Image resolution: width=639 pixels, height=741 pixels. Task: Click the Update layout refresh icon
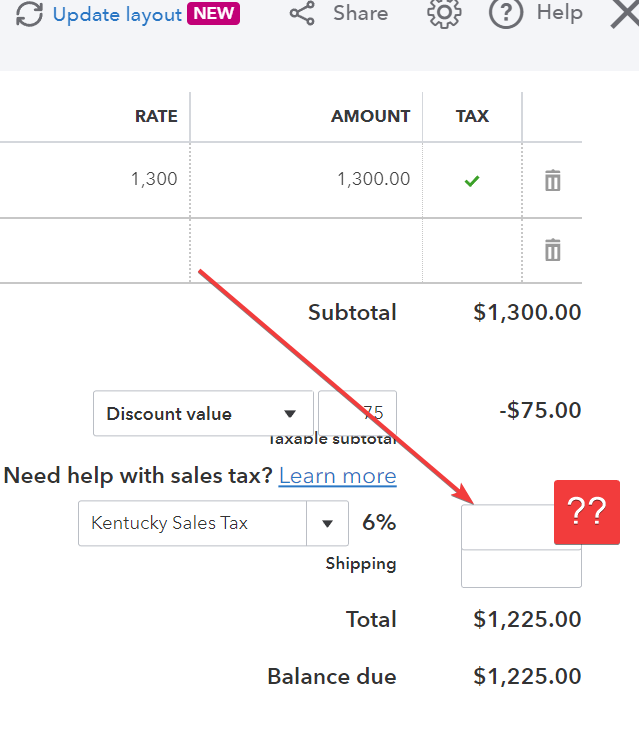pyautogui.click(x=29, y=14)
